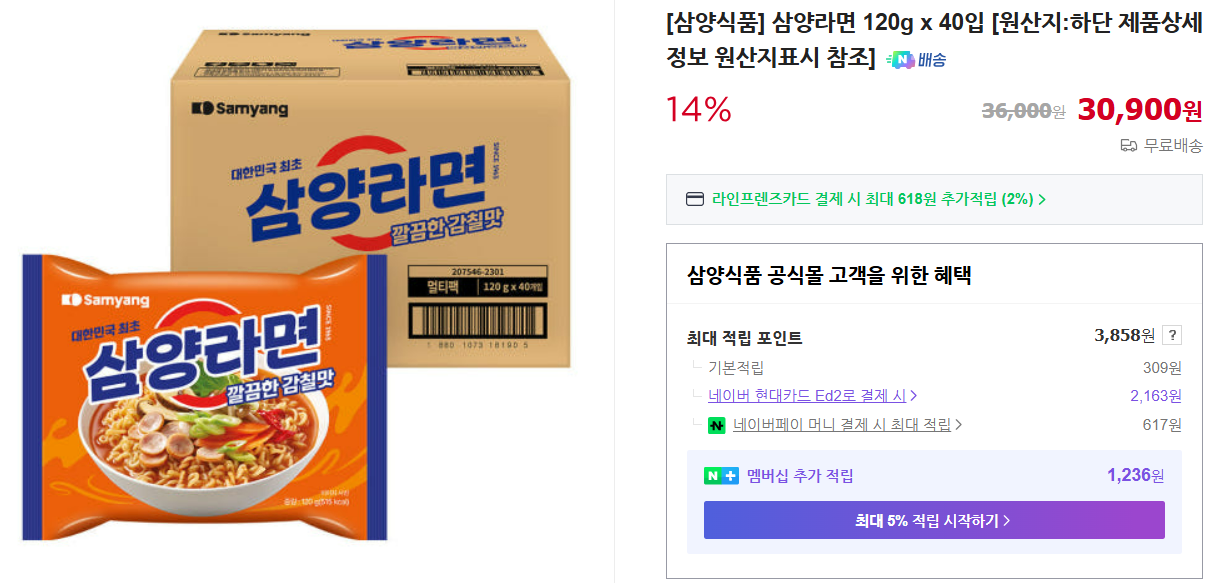
Task: Click the free shipping truck icon
Action: pyautogui.click(x=1128, y=145)
